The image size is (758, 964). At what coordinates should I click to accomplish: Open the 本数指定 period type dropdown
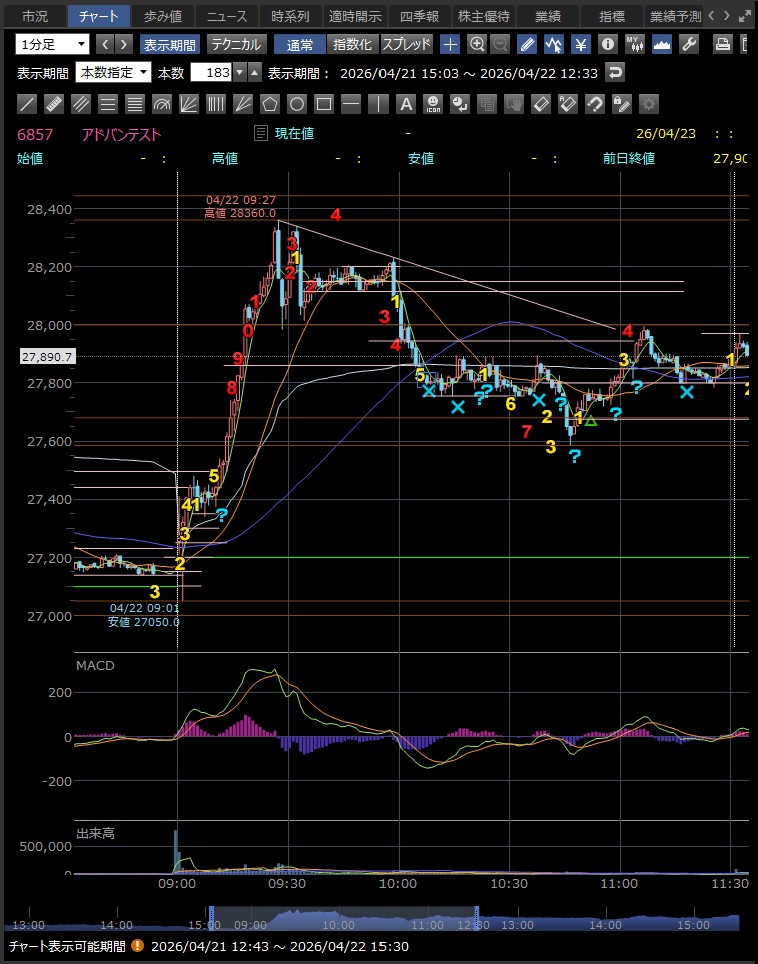pos(114,72)
